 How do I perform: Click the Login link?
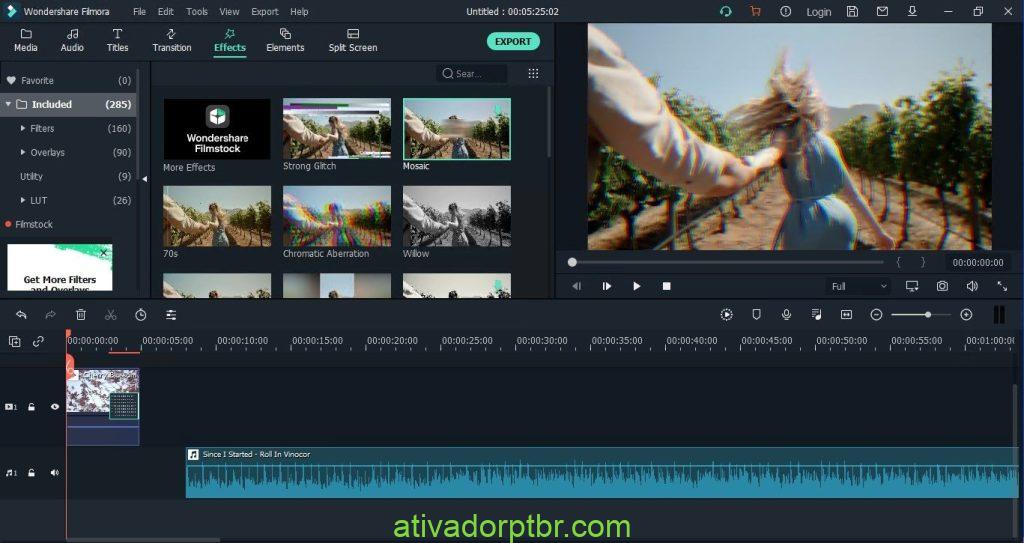point(818,12)
